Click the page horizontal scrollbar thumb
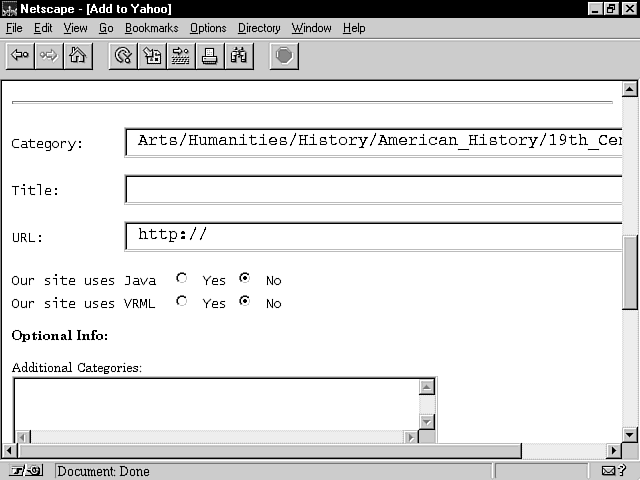This screenshot has height=480, width=640. coord(270,451)
